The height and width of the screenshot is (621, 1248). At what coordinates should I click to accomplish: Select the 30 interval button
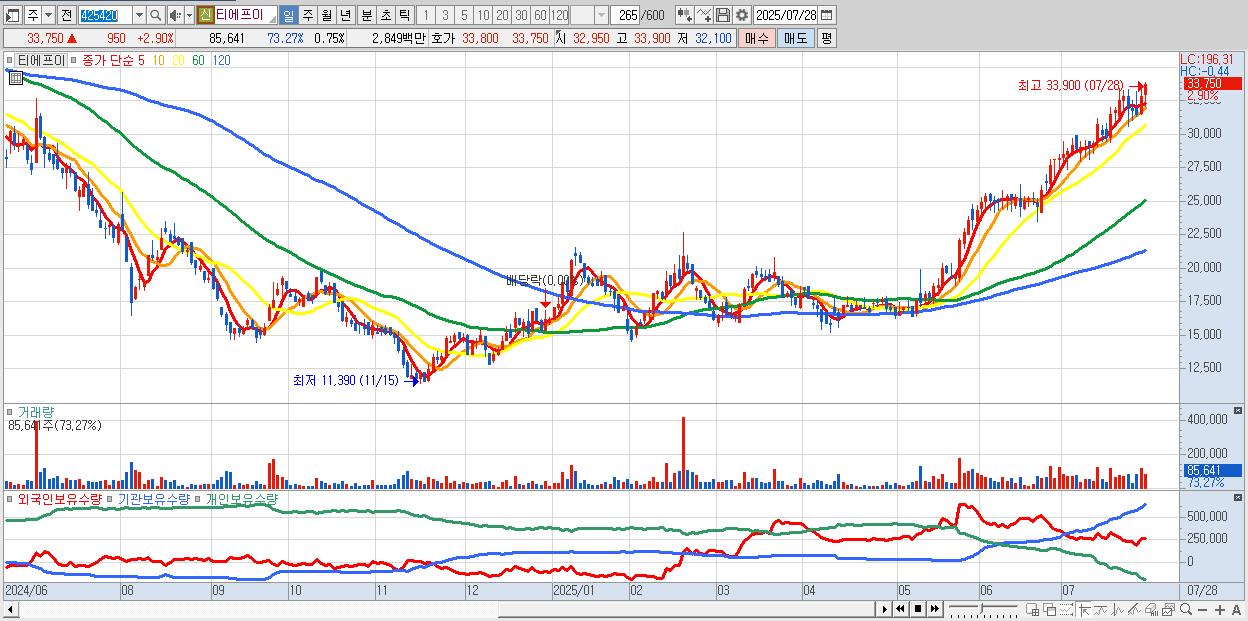click(521, 15)
